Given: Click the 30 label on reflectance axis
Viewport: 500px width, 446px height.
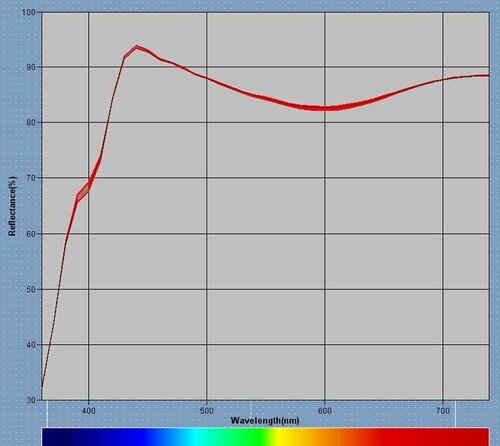Looking at the screenshot, I should (31, 400).
